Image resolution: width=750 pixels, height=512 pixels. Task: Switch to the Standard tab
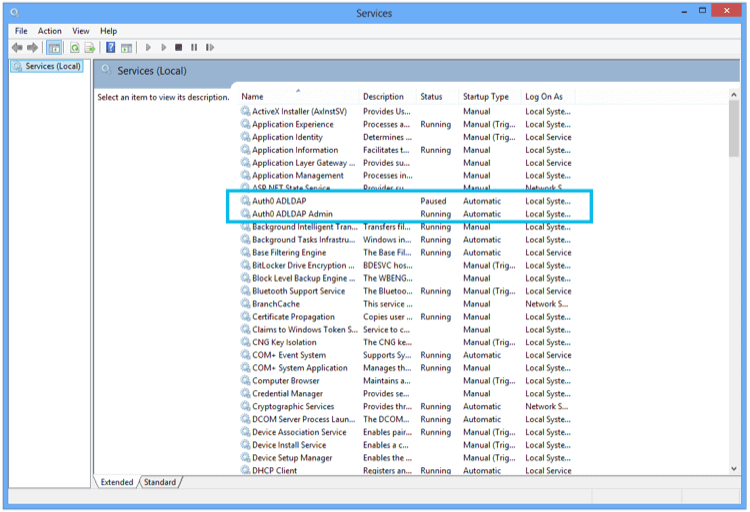[160, 482]
